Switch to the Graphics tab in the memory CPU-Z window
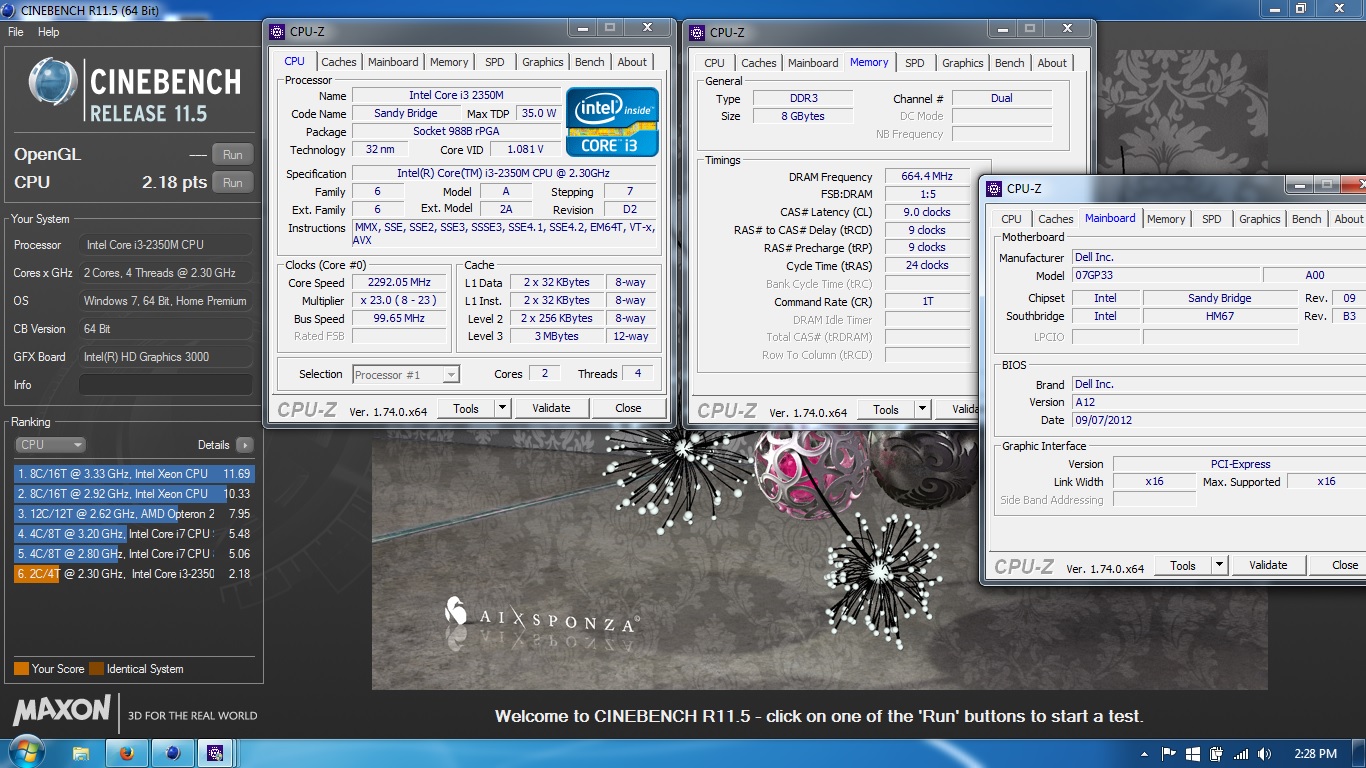 click(x=963, y=63)
